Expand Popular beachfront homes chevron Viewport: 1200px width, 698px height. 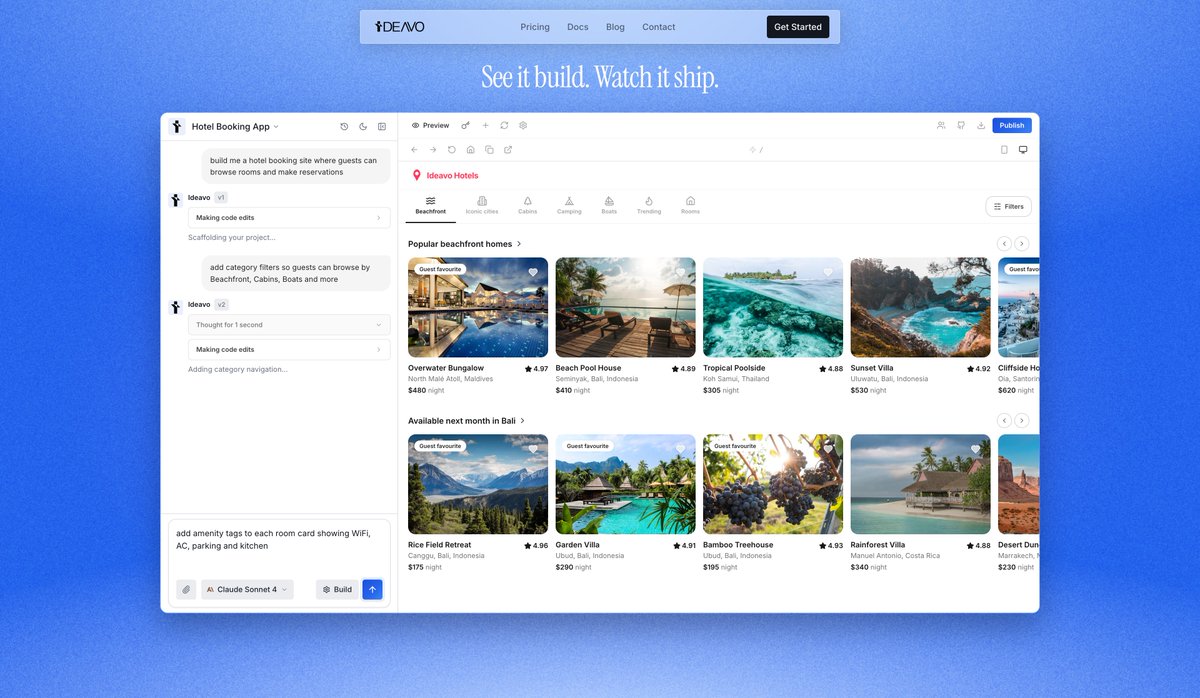tap(519, 244)
